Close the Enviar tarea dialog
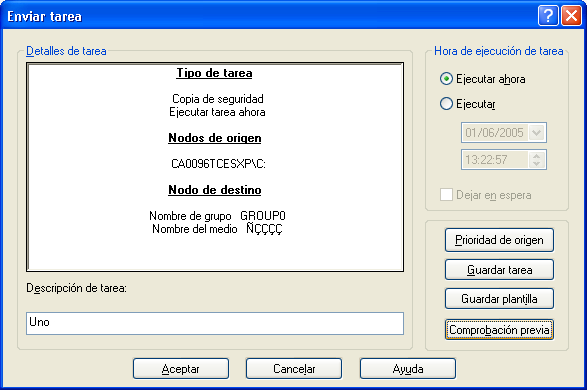The width and height of the screenshot is (587, 390). coord(571,16)
